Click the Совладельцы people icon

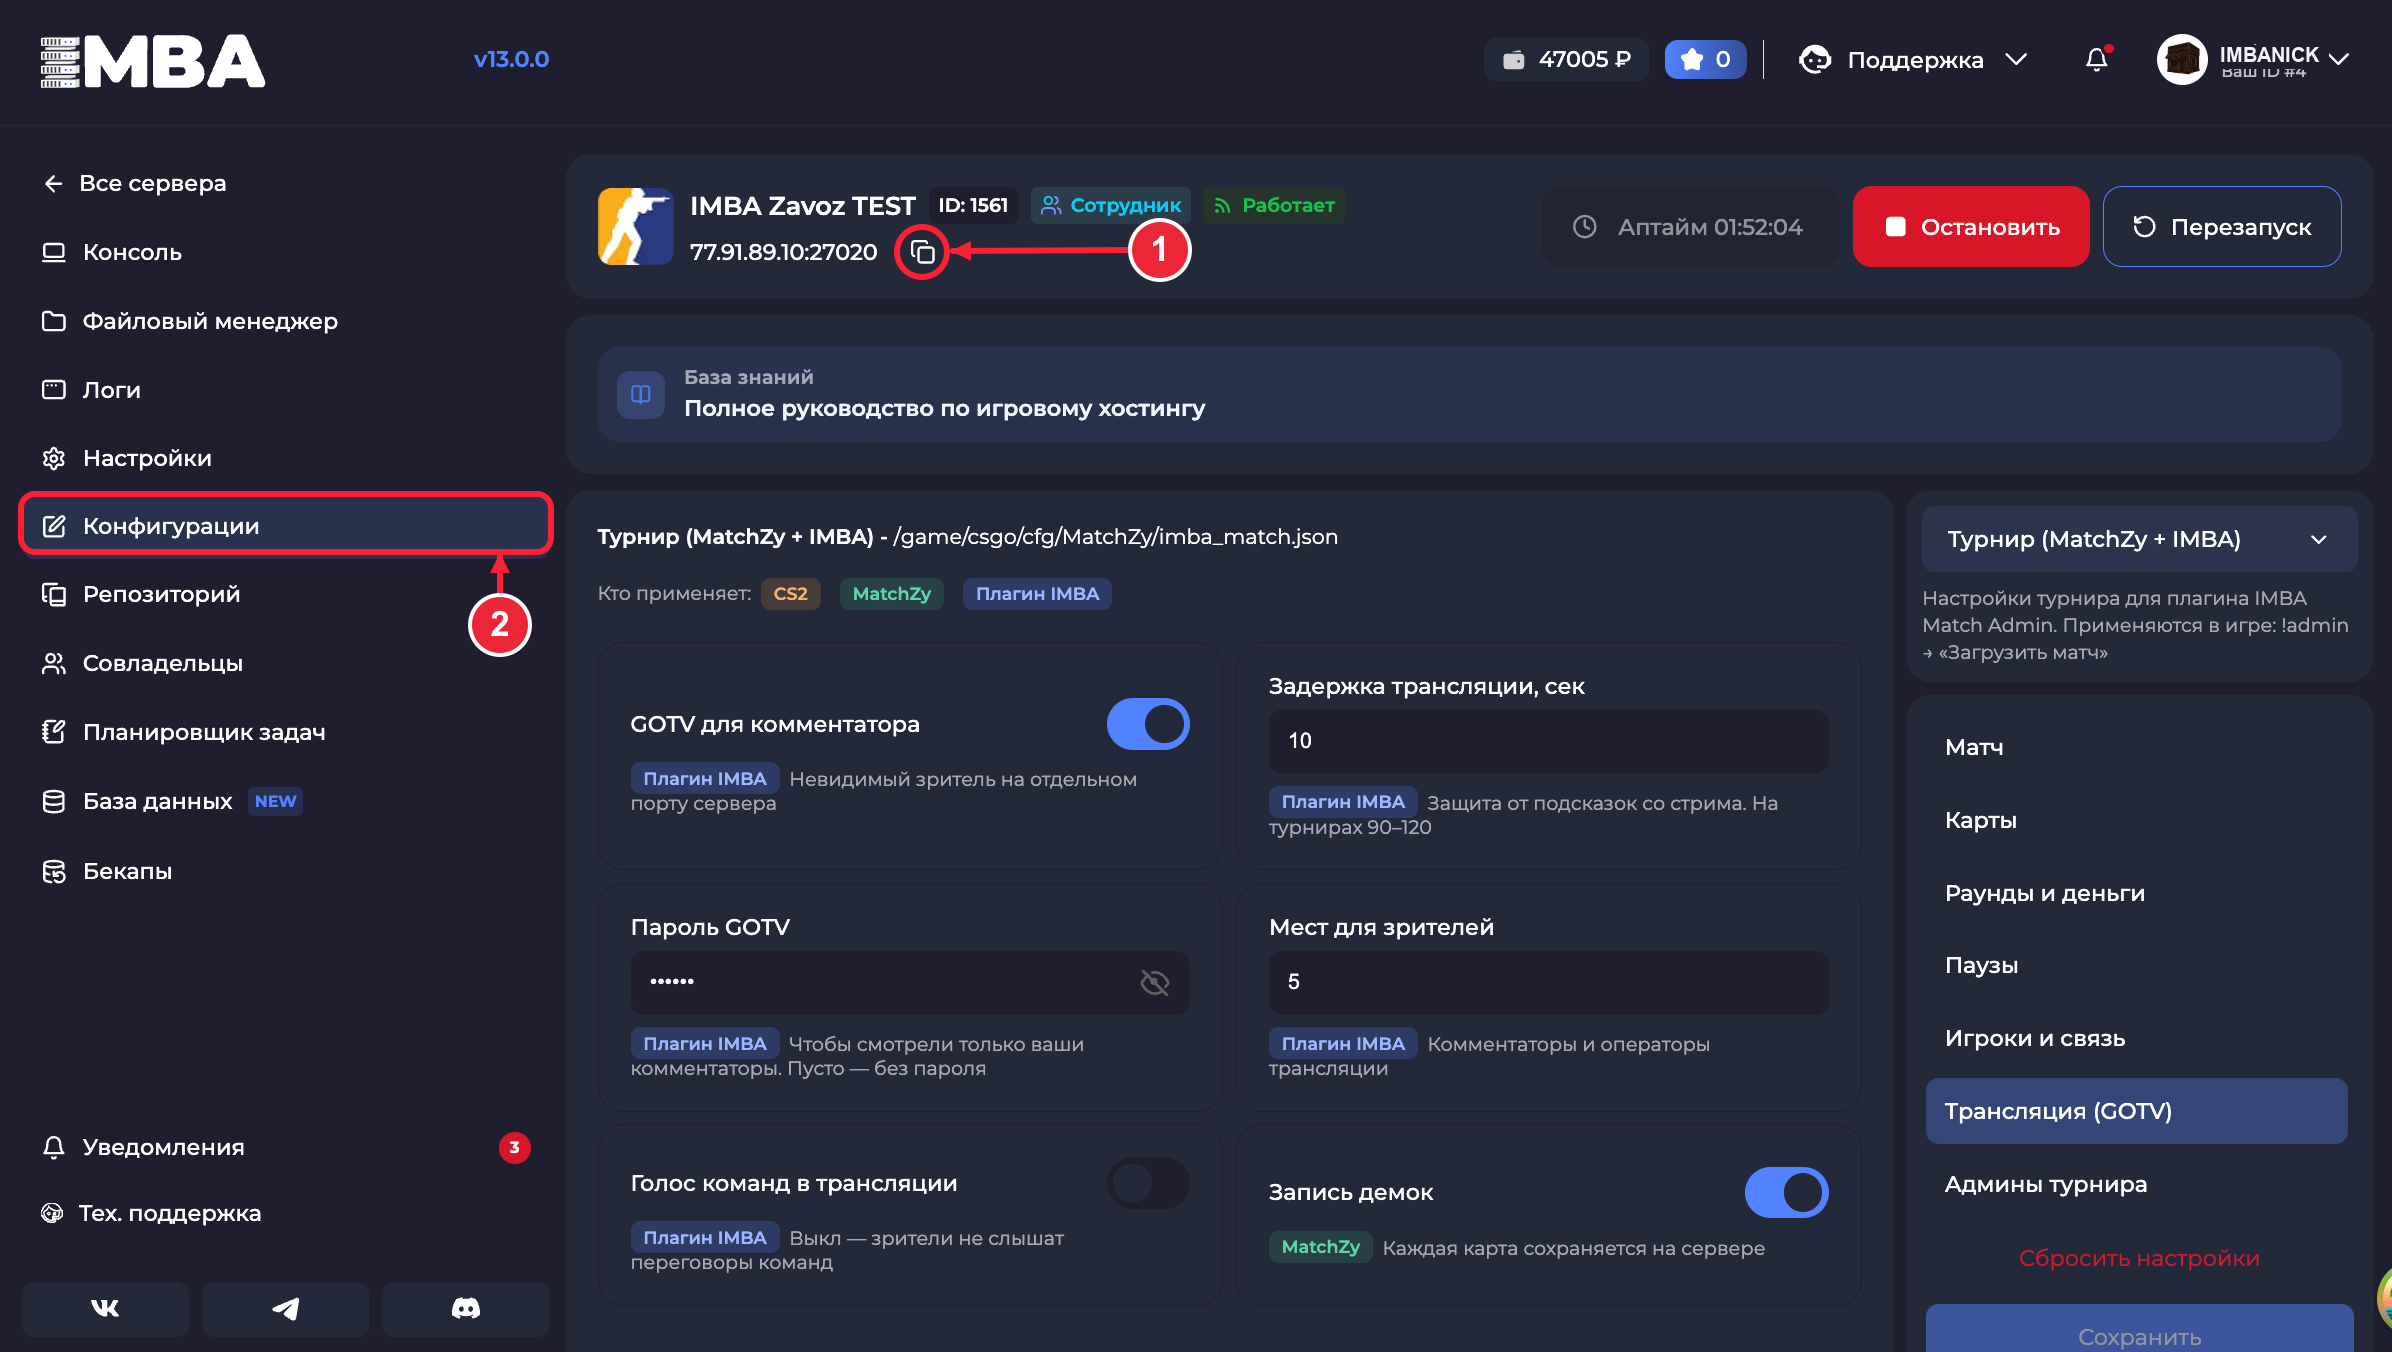coord(54,663)
